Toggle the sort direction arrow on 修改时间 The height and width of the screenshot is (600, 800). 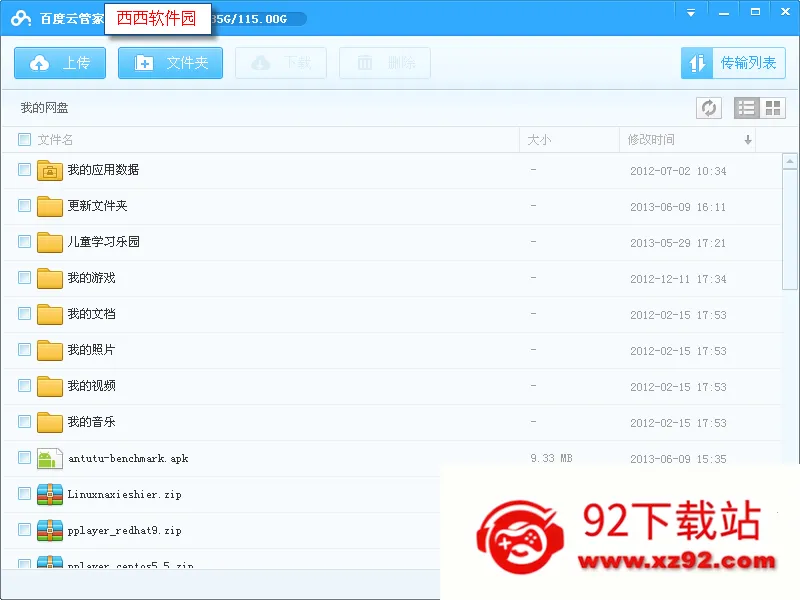tap(747, 140)
